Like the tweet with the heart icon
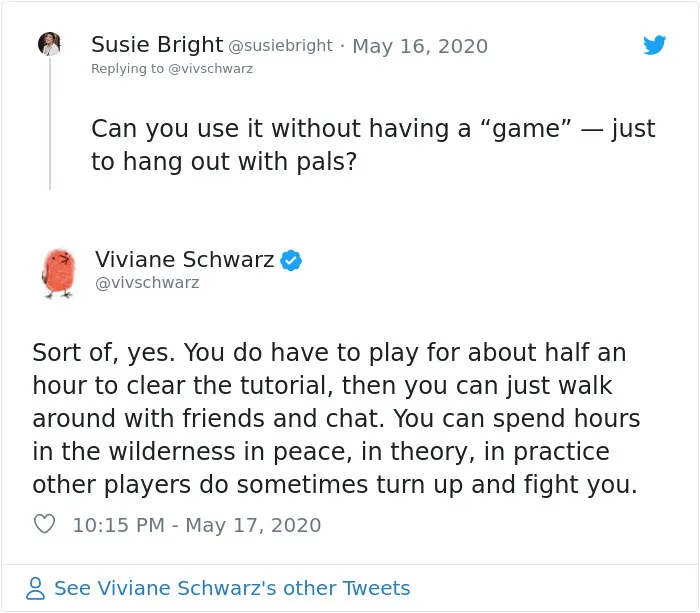The width and height of the screenshot is (700, 613). tap(44, 524)
